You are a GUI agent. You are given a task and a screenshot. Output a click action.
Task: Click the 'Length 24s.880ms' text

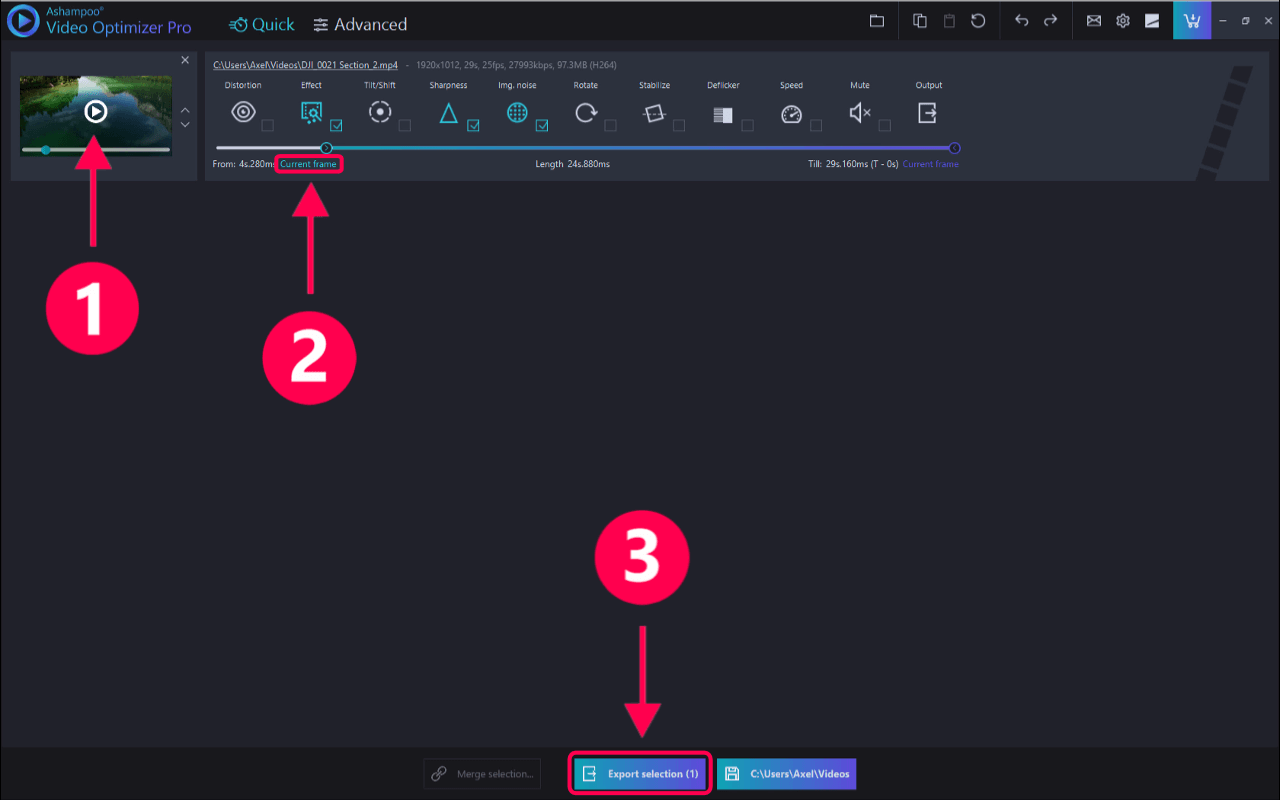[573, 164]
